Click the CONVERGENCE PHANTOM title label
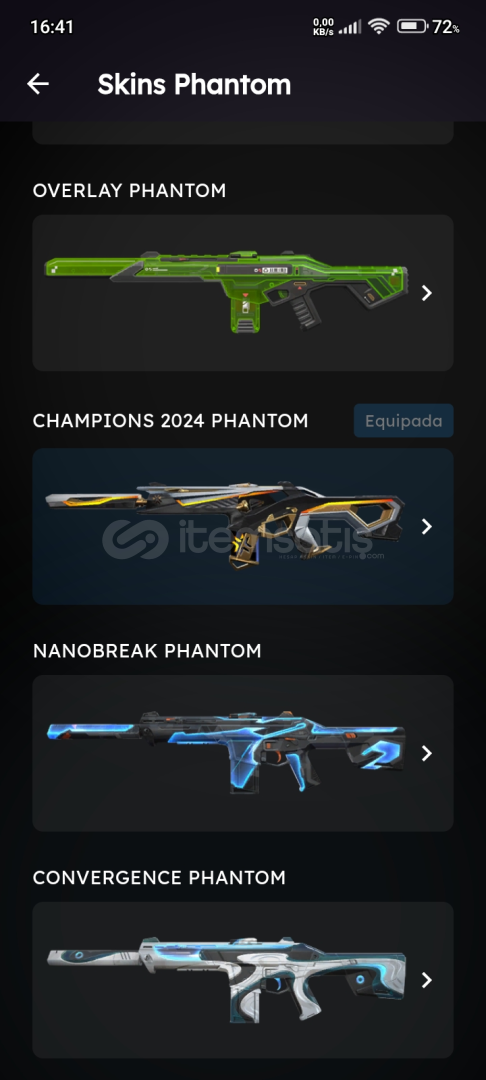Image resolution: width=486 pixels, height=1080 pixels. (x=159, y=878)
